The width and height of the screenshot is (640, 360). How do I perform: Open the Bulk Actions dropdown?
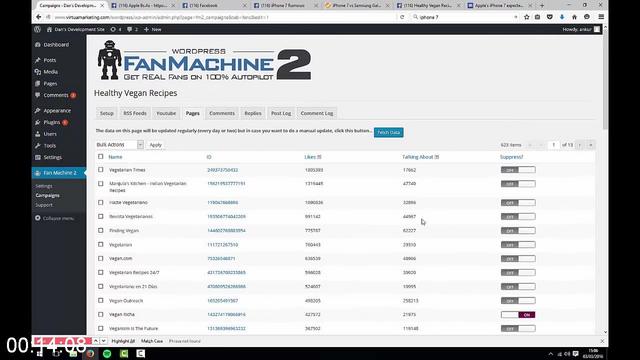pyautogui.click(x=119, y=145)
